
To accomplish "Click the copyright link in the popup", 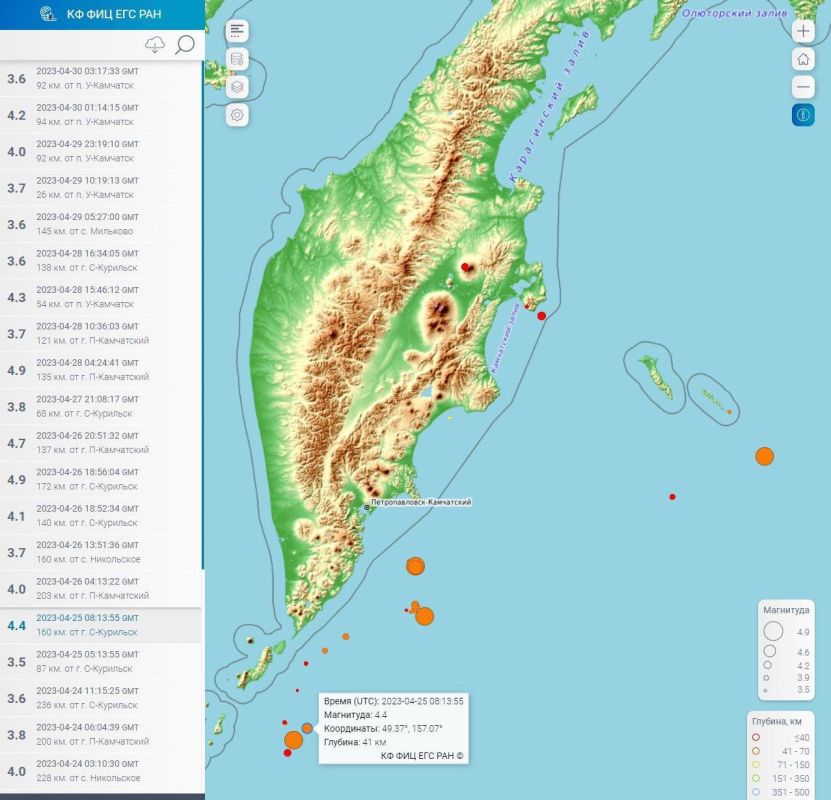I will 422,756.
